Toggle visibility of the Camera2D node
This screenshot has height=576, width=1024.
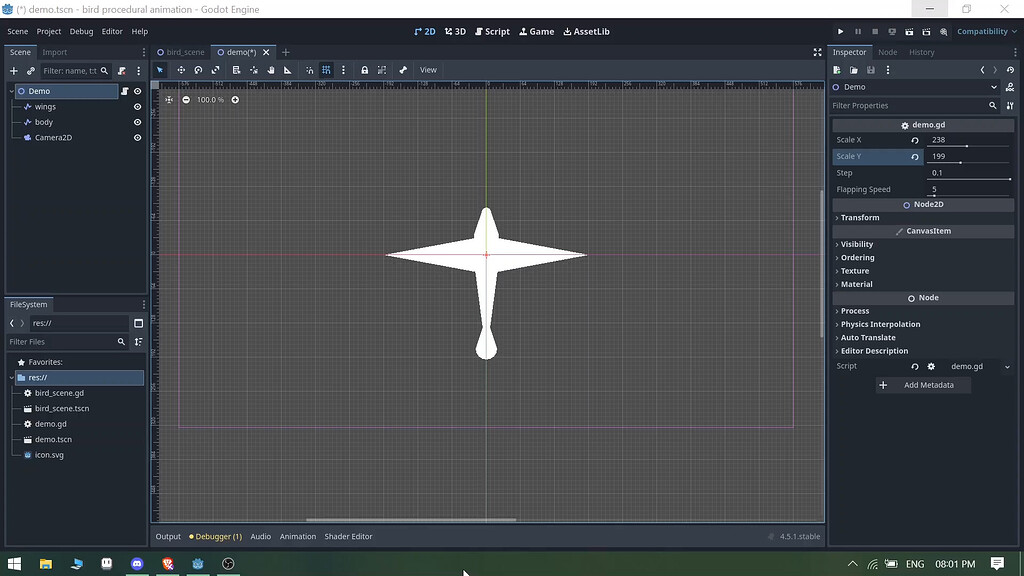tap(137, 137)
